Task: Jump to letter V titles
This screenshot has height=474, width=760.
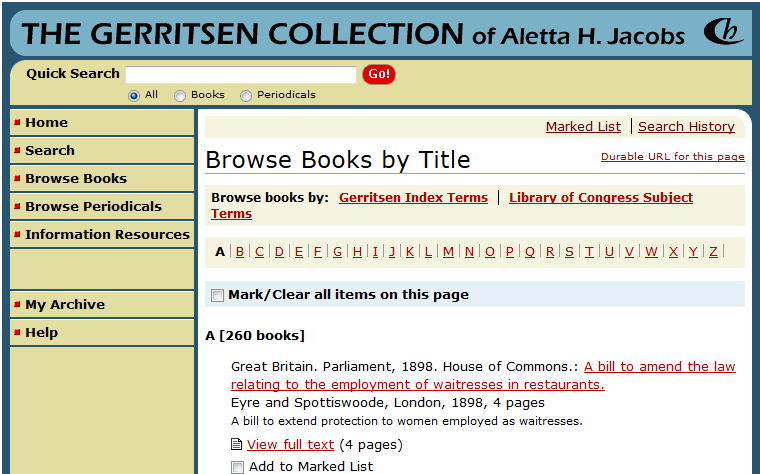Action: coord(629,252)
